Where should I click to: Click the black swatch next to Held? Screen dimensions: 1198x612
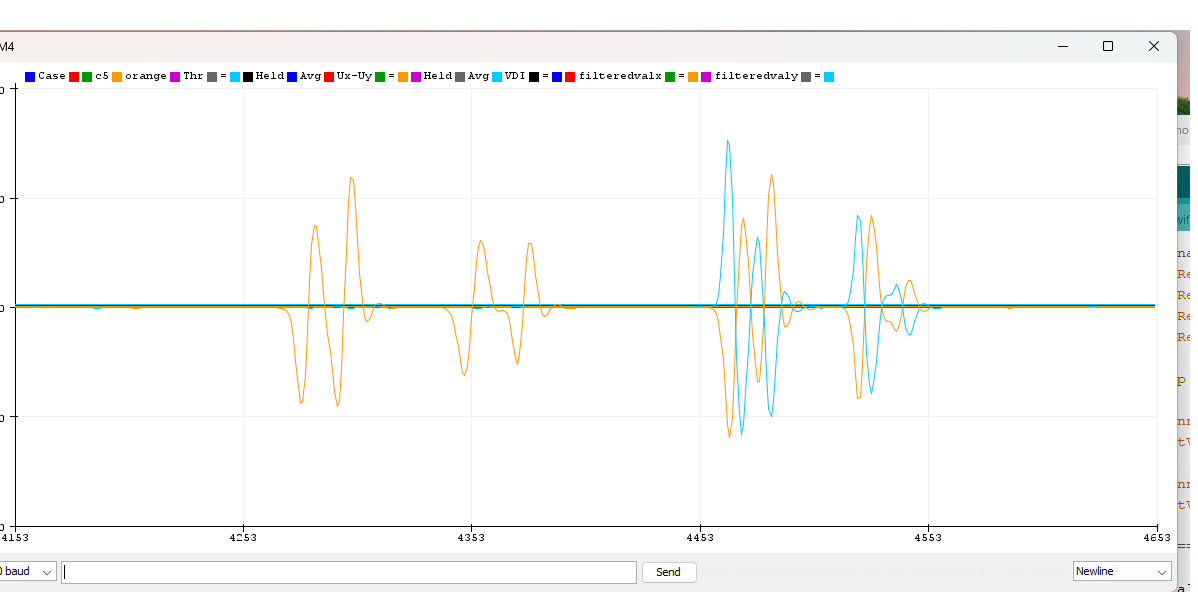point(248,76)
